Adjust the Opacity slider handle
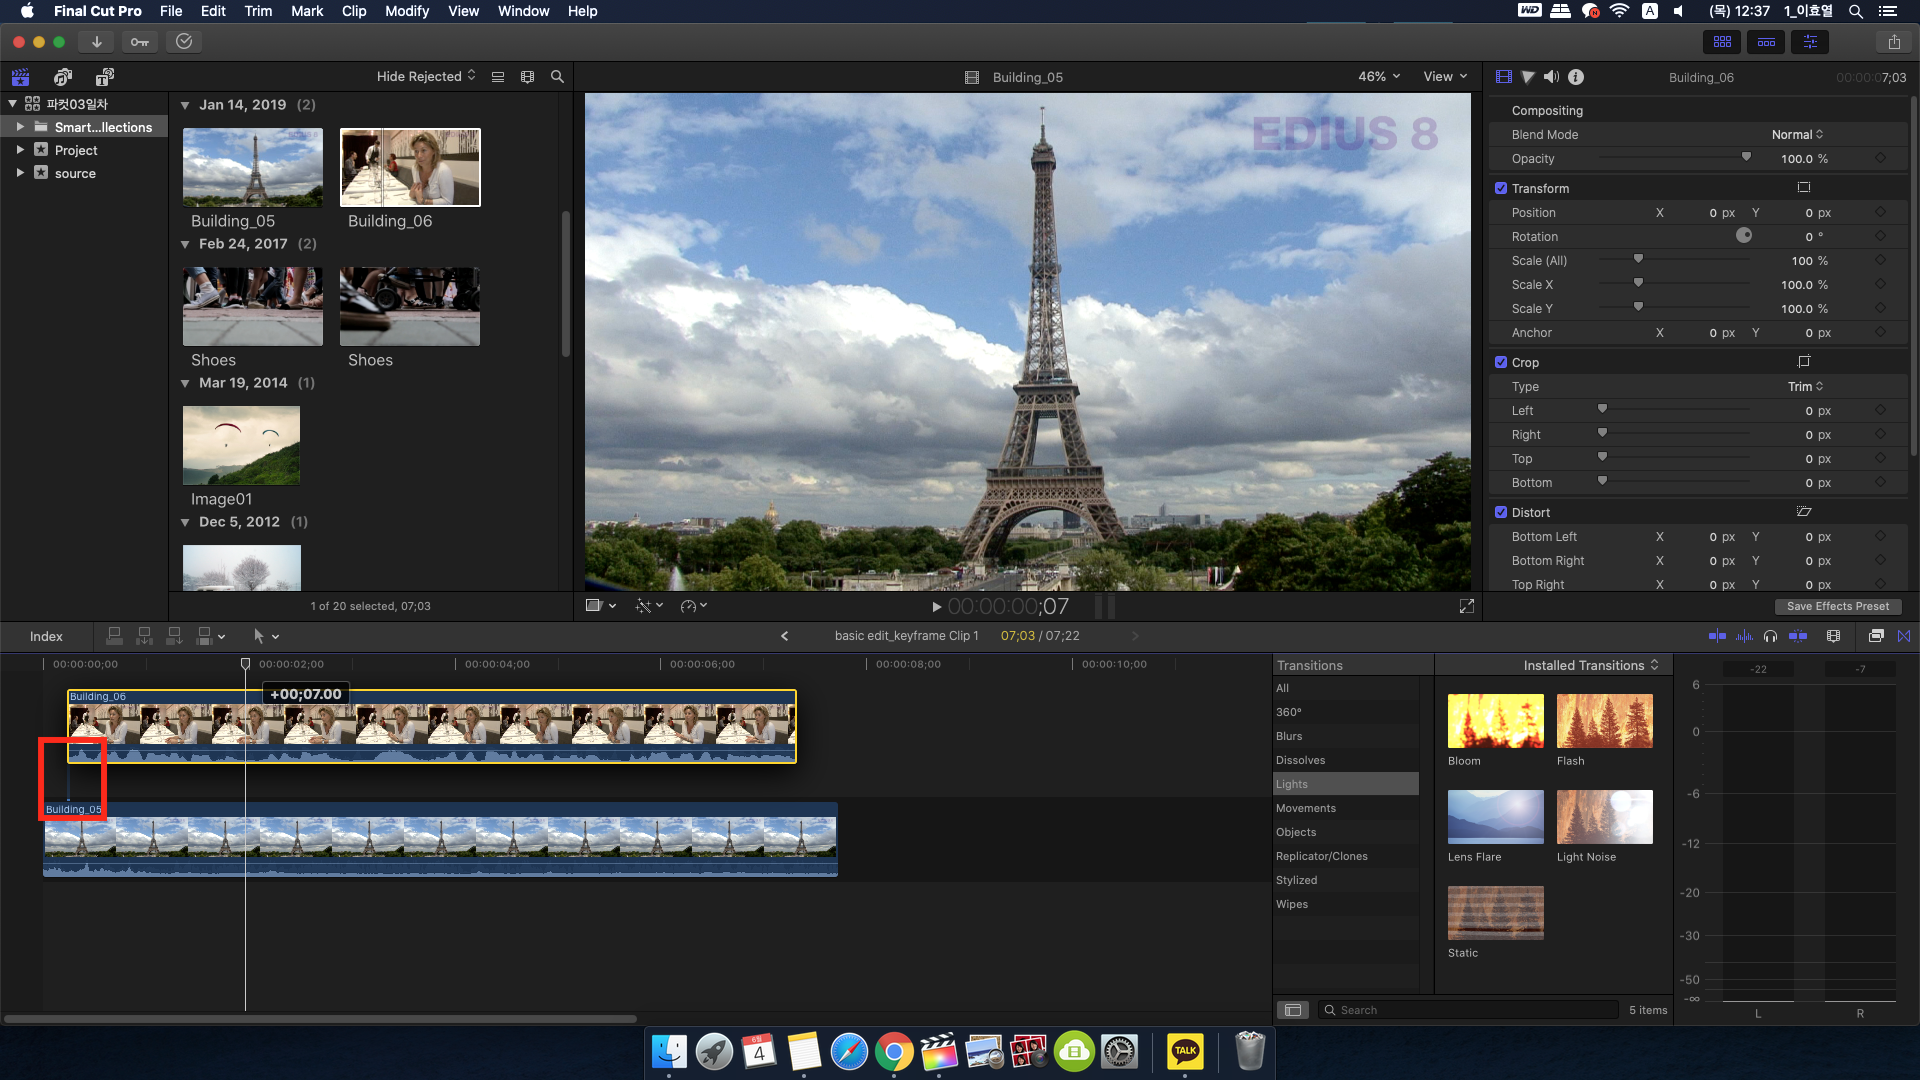Image resolution: width=1920 pixels, height=1080 pixels. point(1746,157)
